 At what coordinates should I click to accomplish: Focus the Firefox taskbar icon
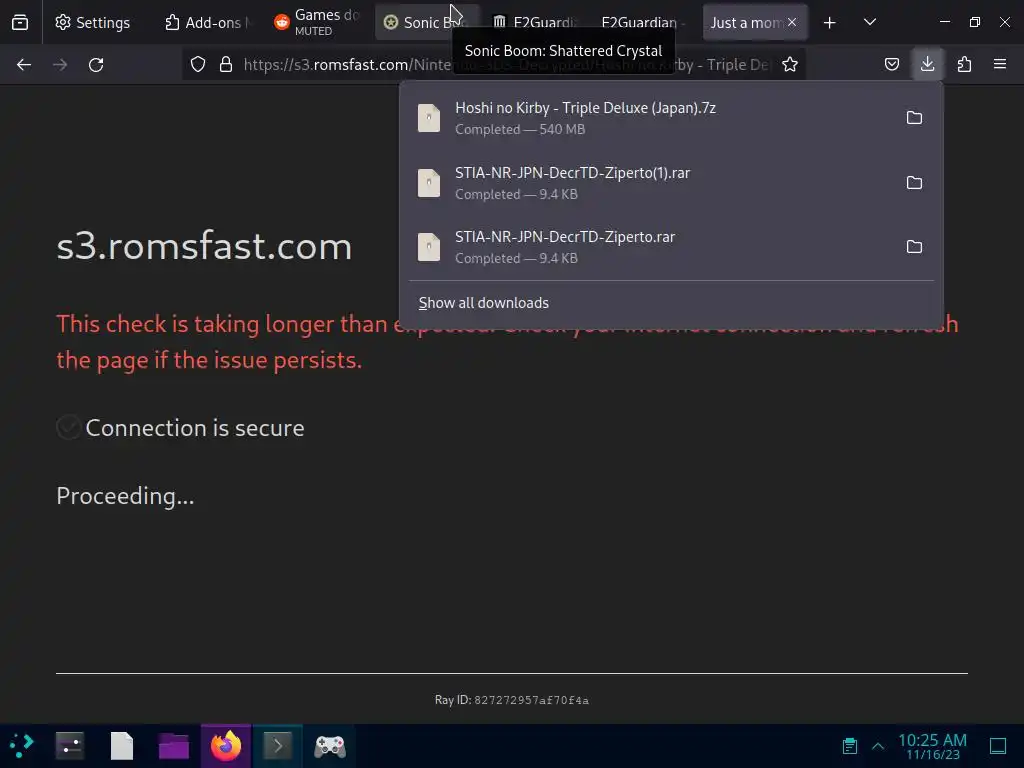226,746
